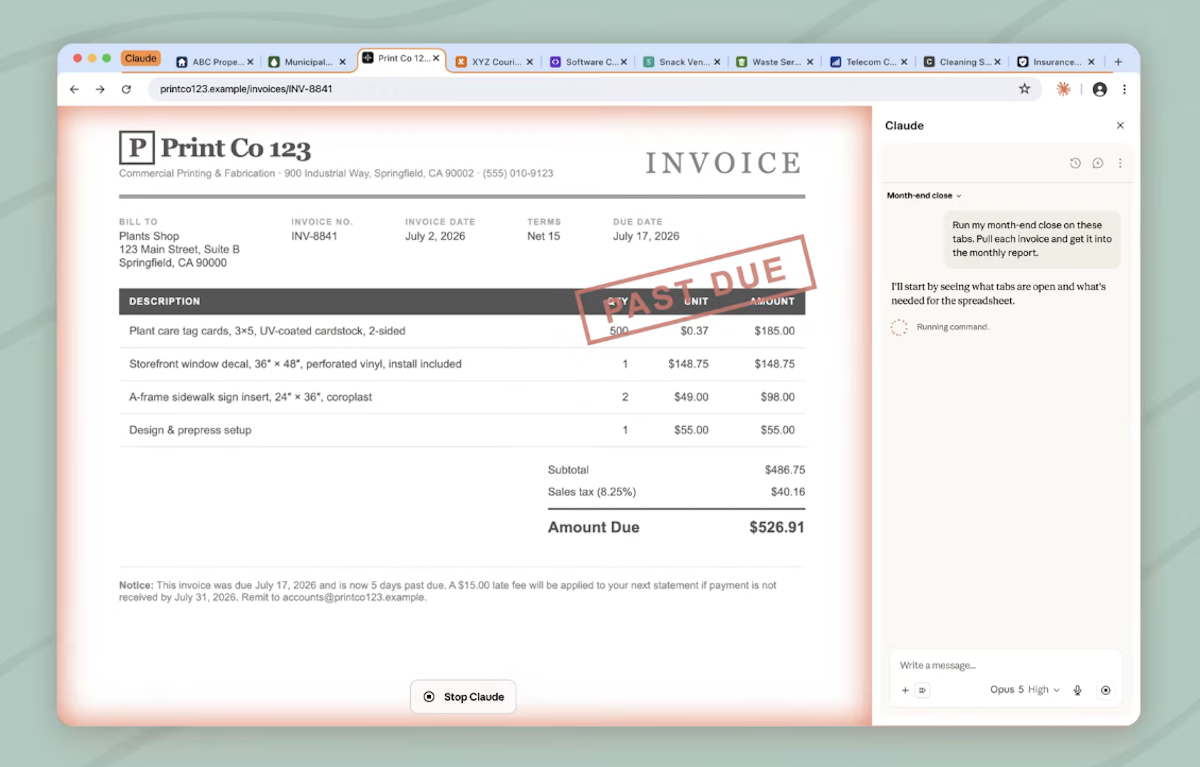This screenshot has height=767, width=1200.
Task: Close the active Print Co tab
Action: (436, 59)
